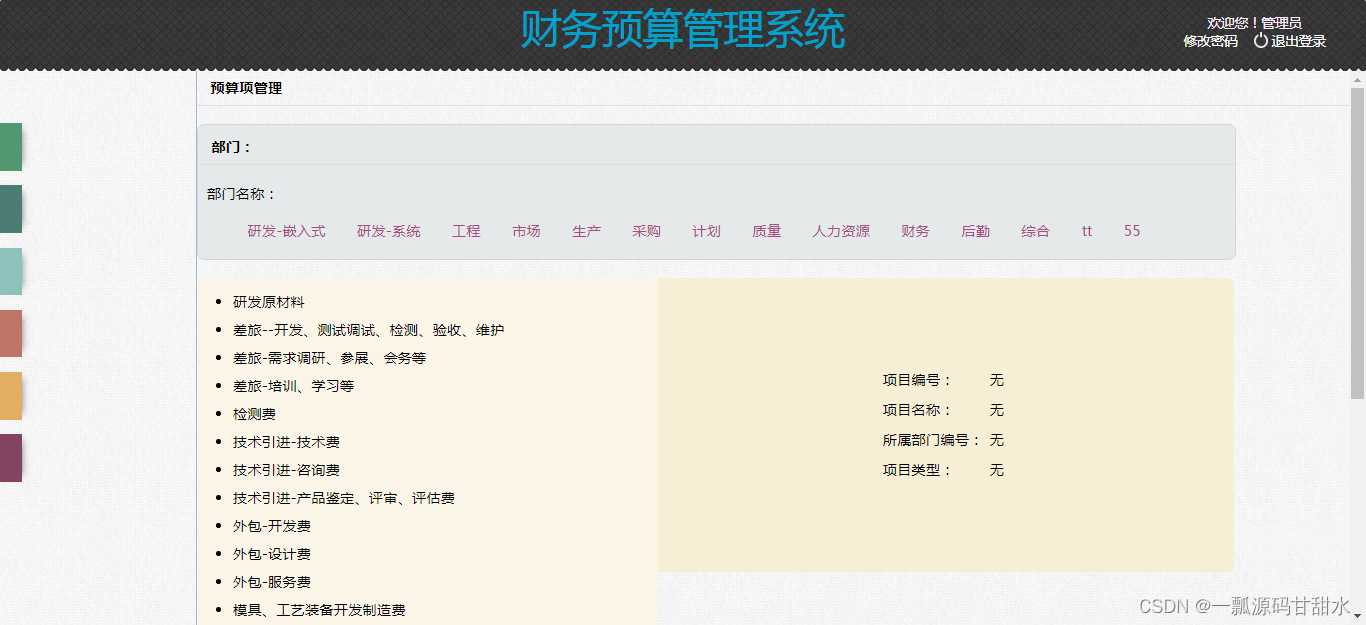1366x625 pixels.
Task: Select item 技术引进-产品鉴定、评审、评估费
Action: pos(344,498)
